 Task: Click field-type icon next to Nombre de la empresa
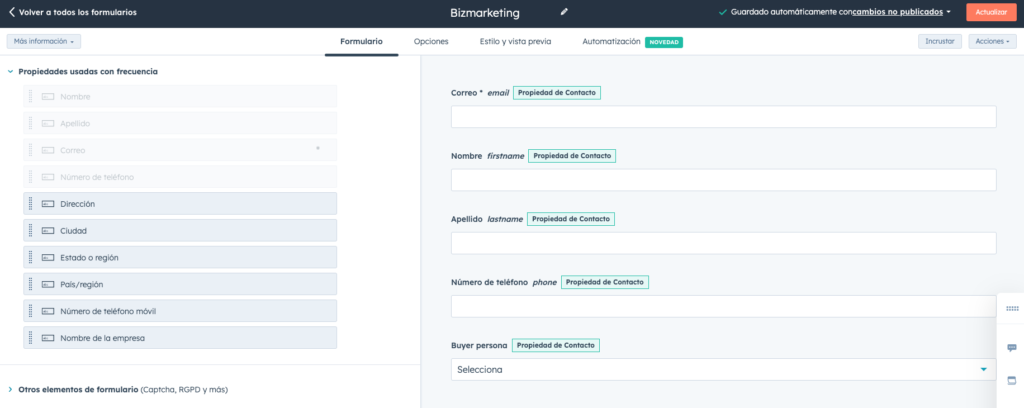point(48,337)
